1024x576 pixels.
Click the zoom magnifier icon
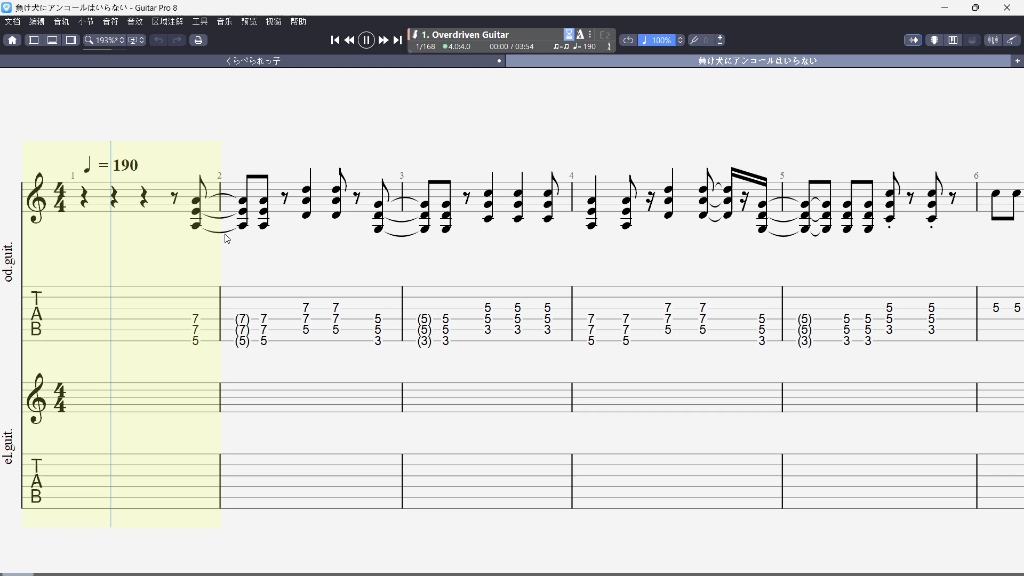[89, 40]
